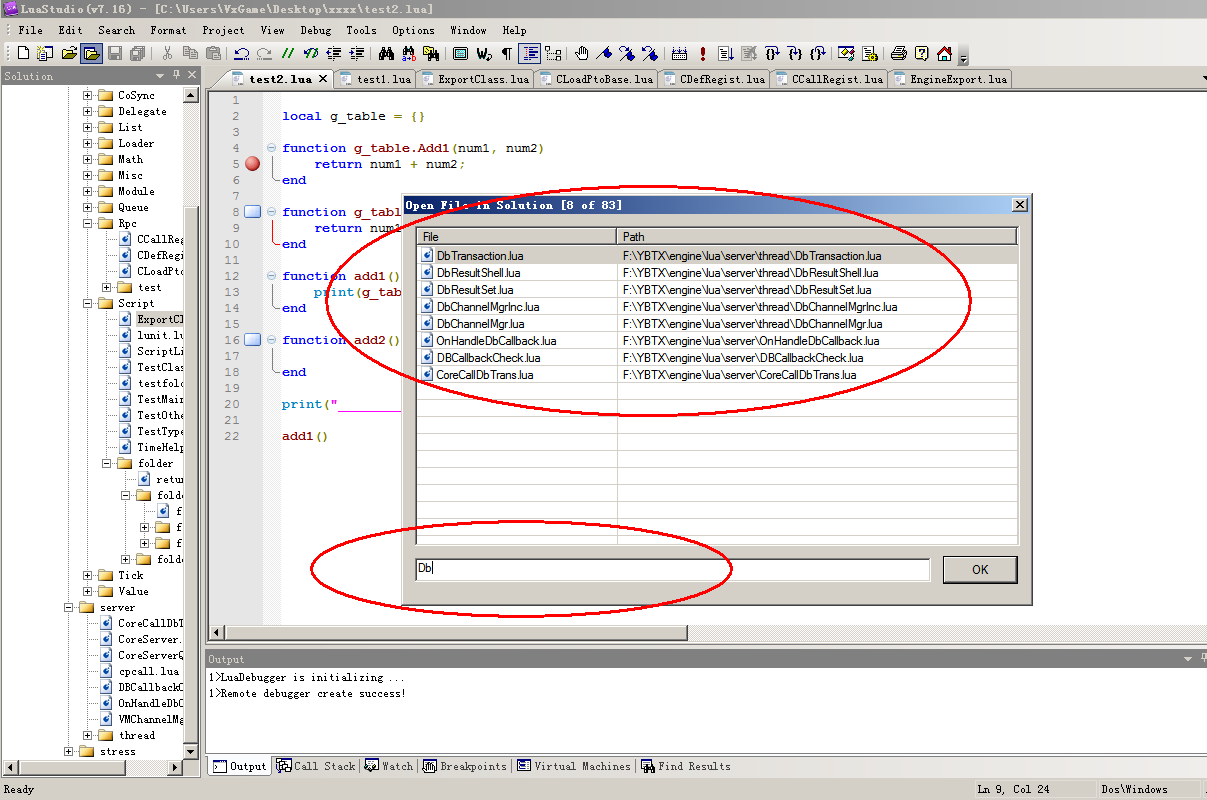This screenshot has height=800, width=1207.
Task: Expand the CoSync folder in Solution tree
Action: tap(88, 96)
